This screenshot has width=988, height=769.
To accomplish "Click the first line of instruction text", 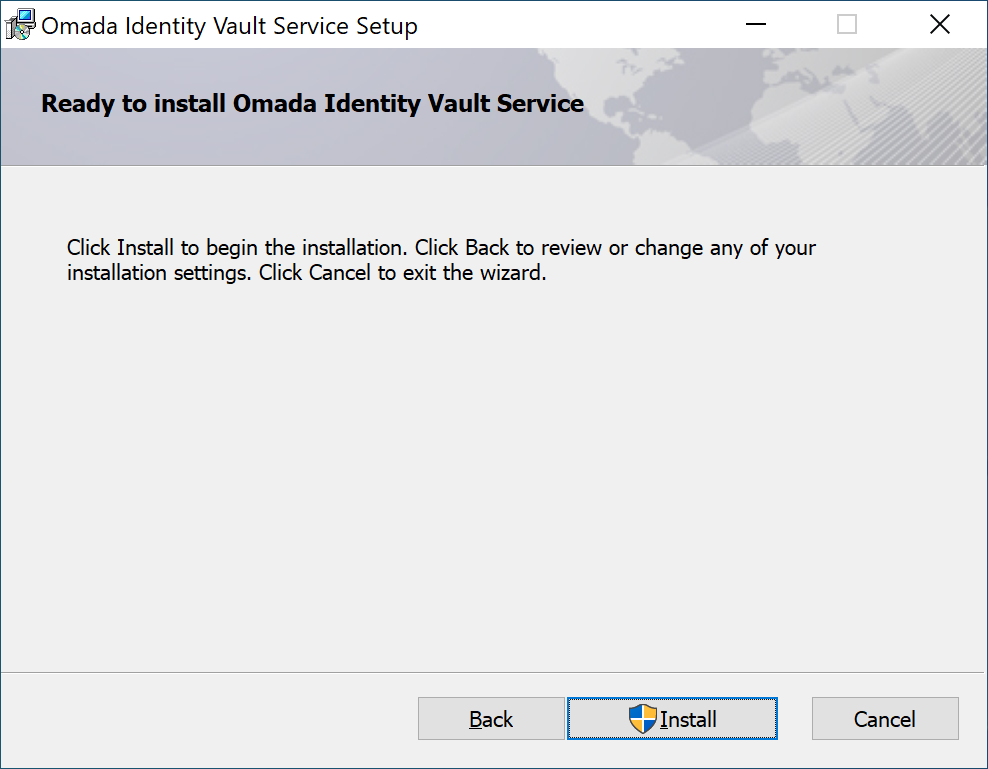I will pos(441,248).
